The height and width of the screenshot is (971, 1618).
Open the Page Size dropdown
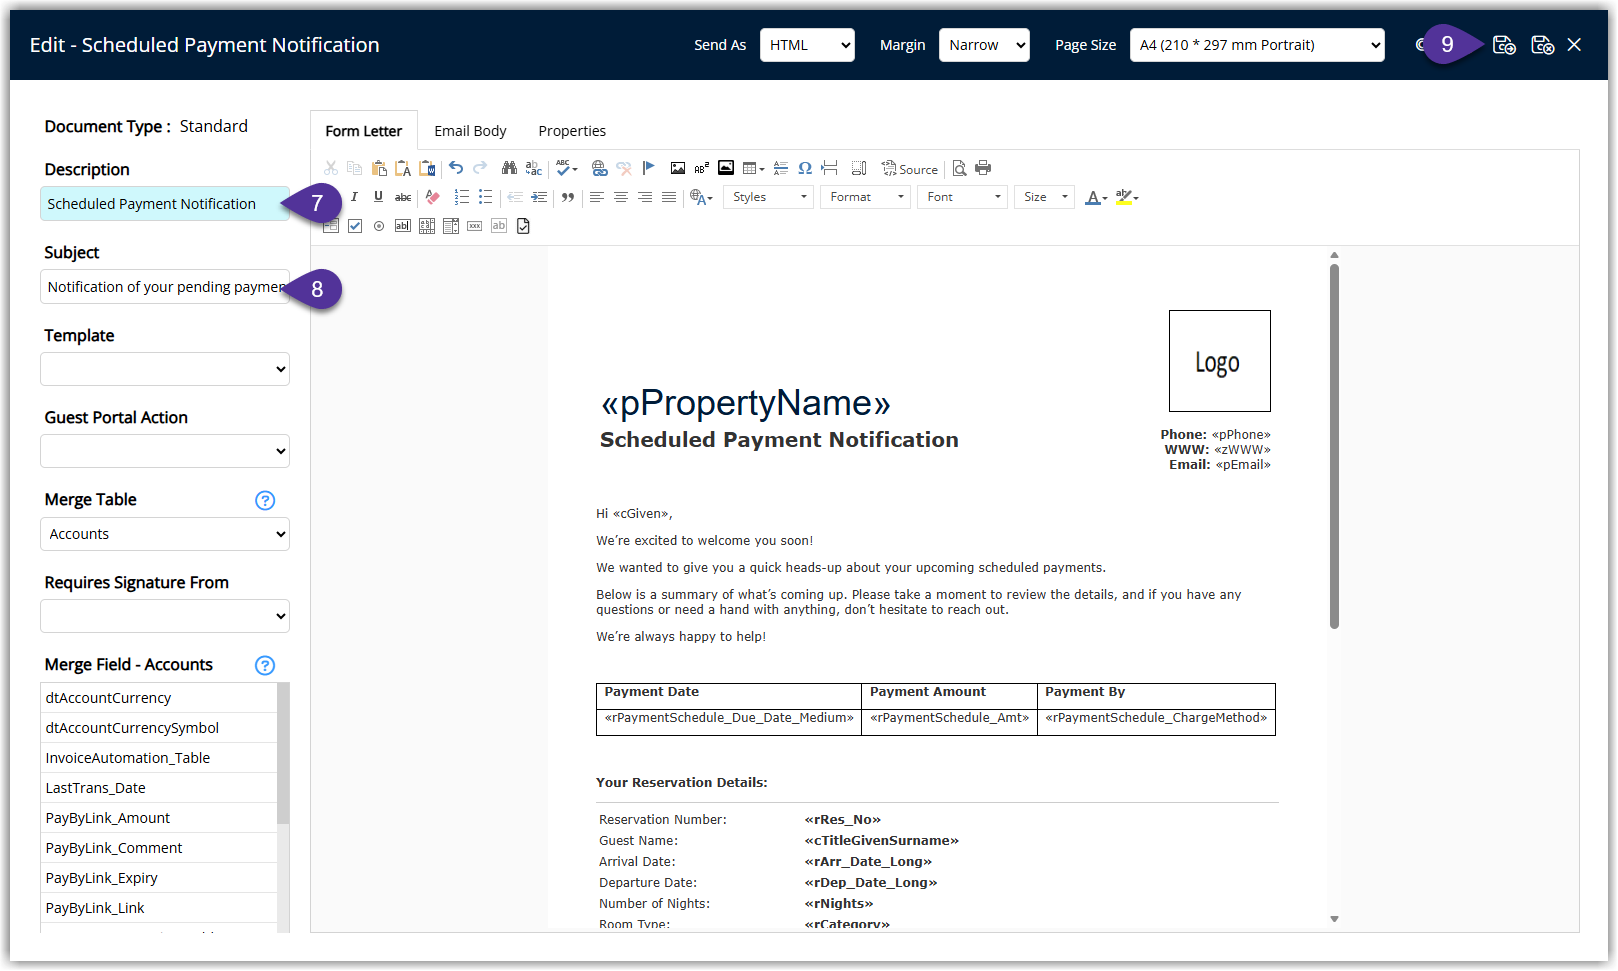[1257, 45]
